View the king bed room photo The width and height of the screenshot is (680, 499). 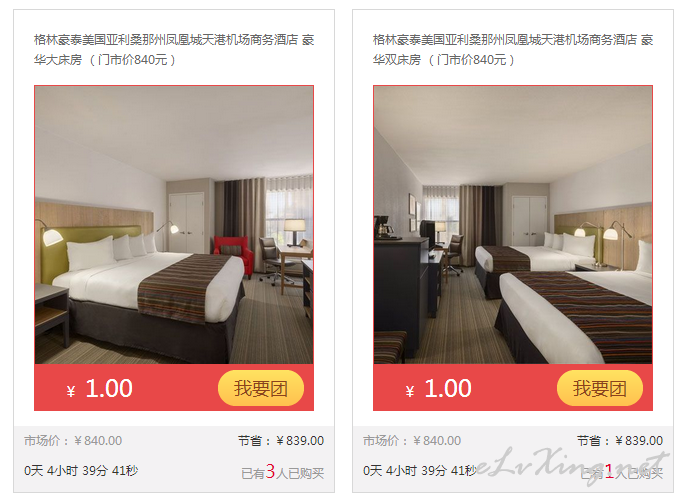(x=174, y=225)
